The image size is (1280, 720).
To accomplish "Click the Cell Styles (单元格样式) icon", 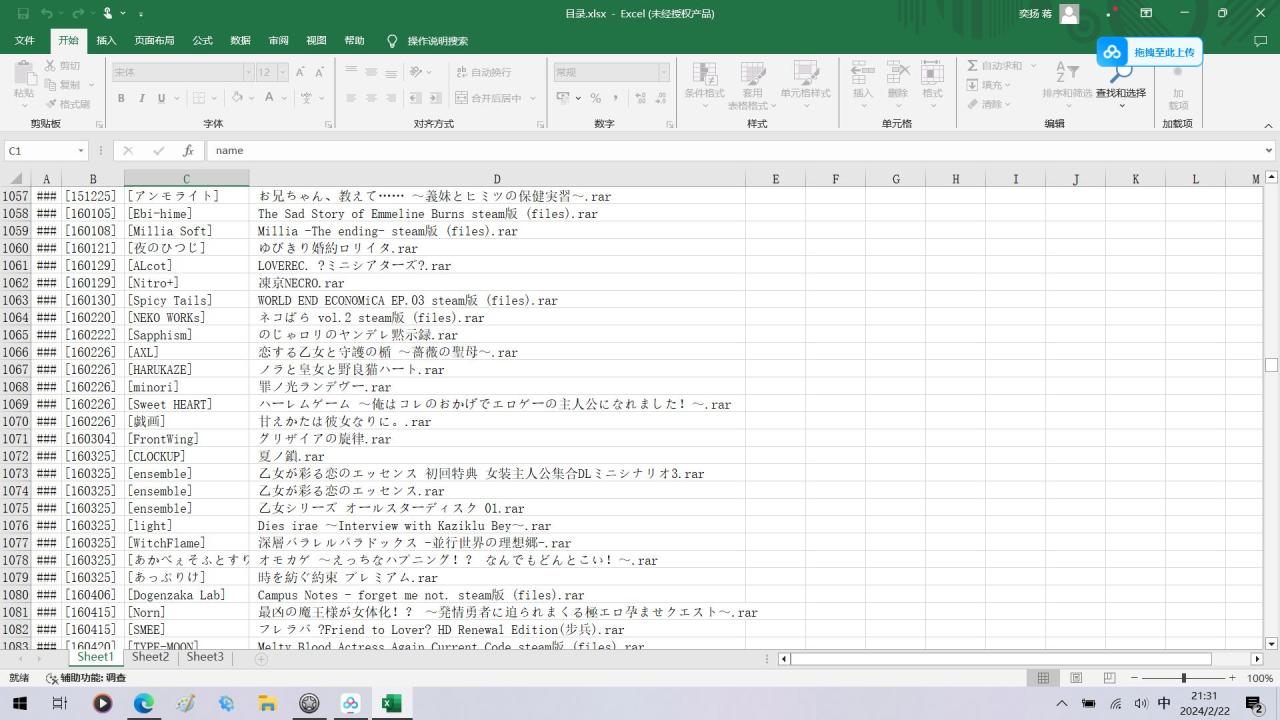I will (x=806, y=73).
